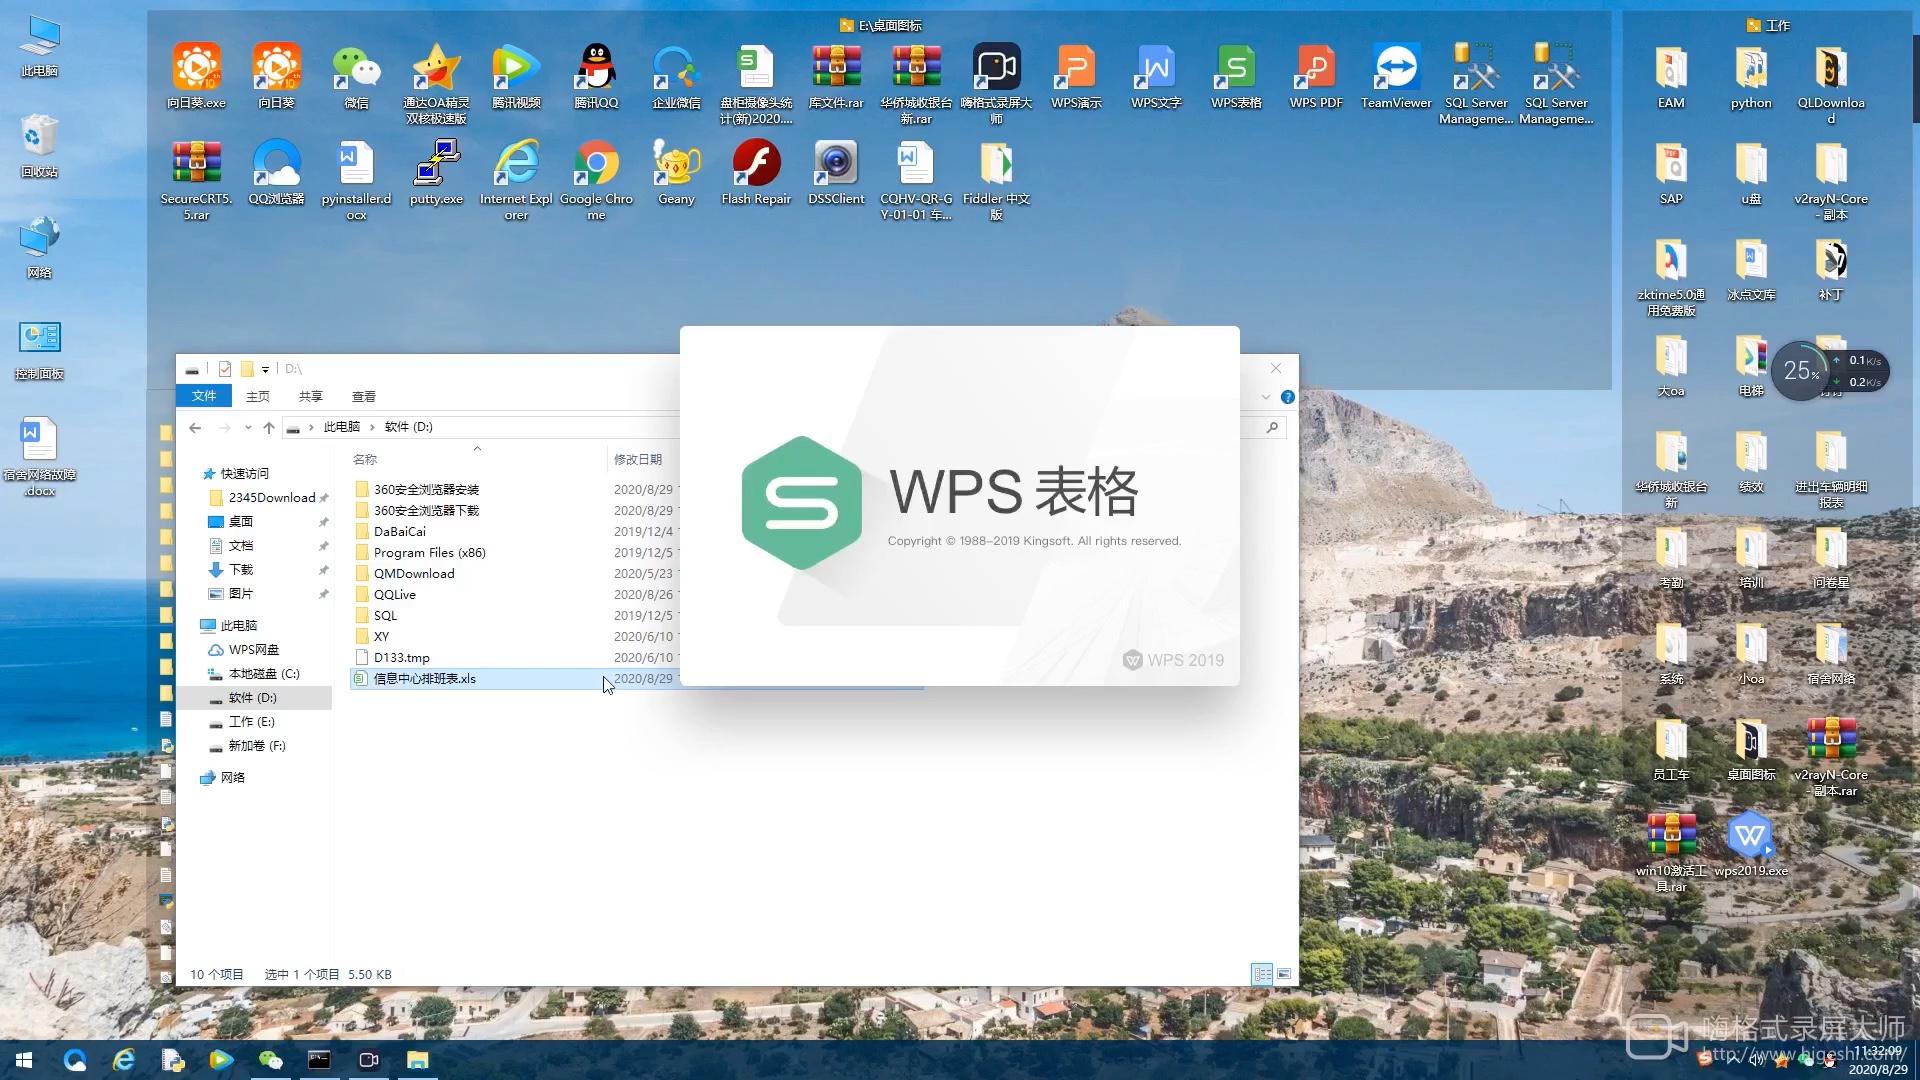Open the 库文件.rar archive icon
Screen dimensions: 1920x1080
coord(836,78)
